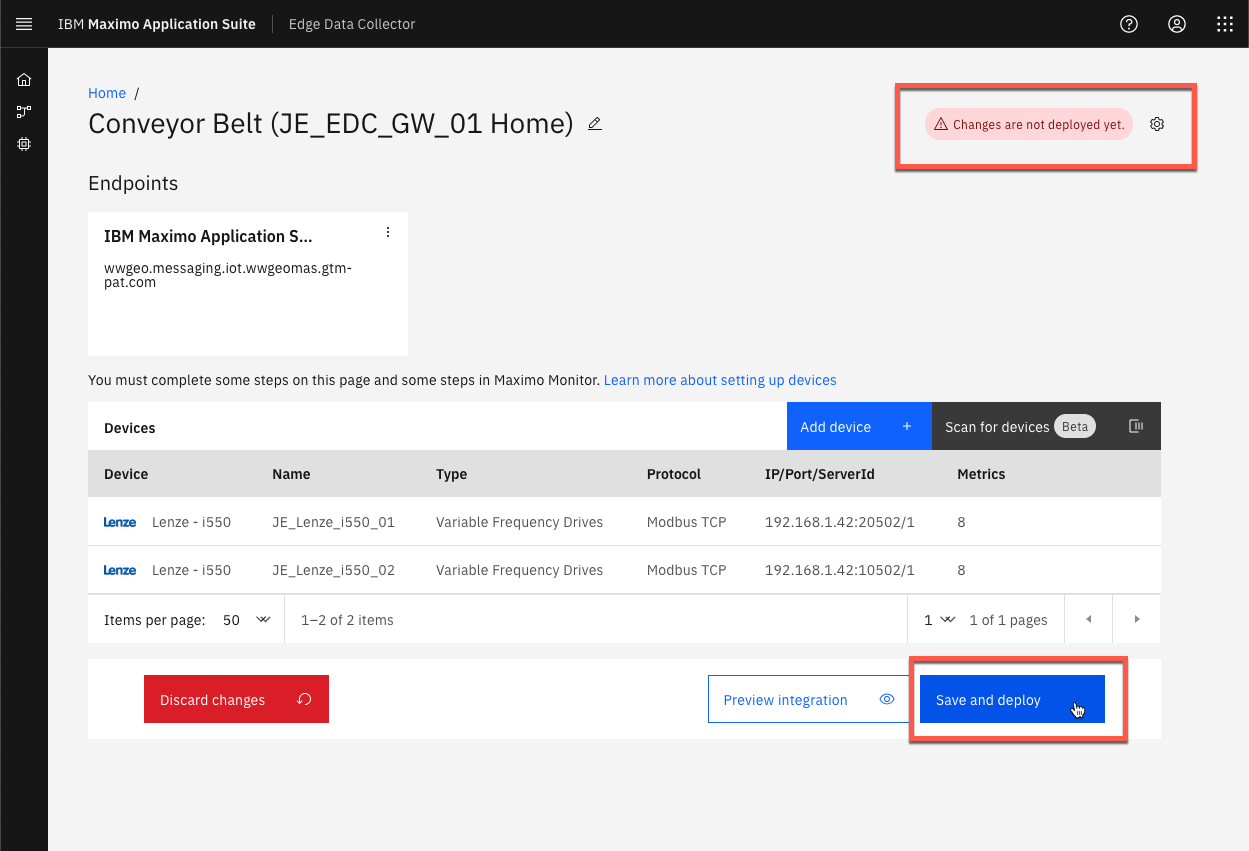Click the '1–2 of 2 items' pagination text

347,620
